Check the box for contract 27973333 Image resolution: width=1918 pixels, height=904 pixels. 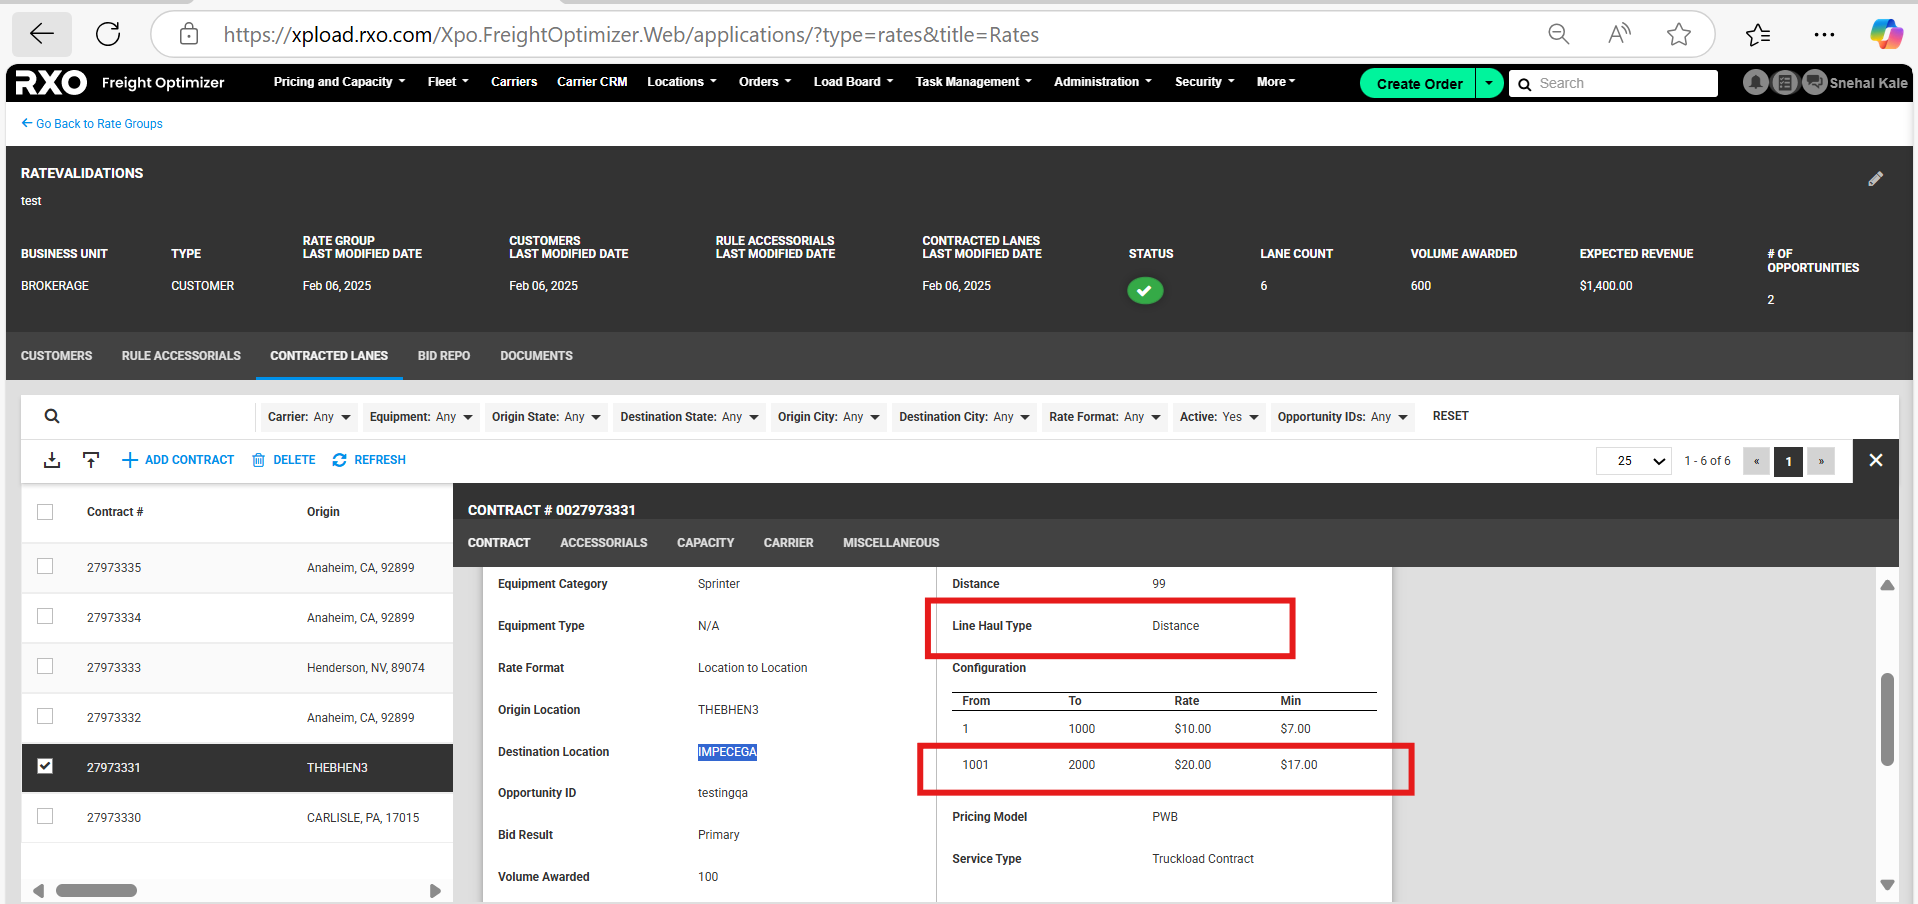[45, 666]
